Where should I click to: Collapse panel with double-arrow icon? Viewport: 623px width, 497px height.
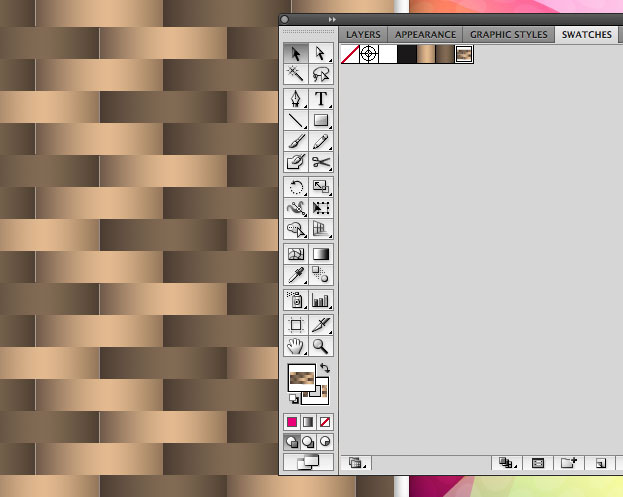pyautogui.click(x=332, y=19)
